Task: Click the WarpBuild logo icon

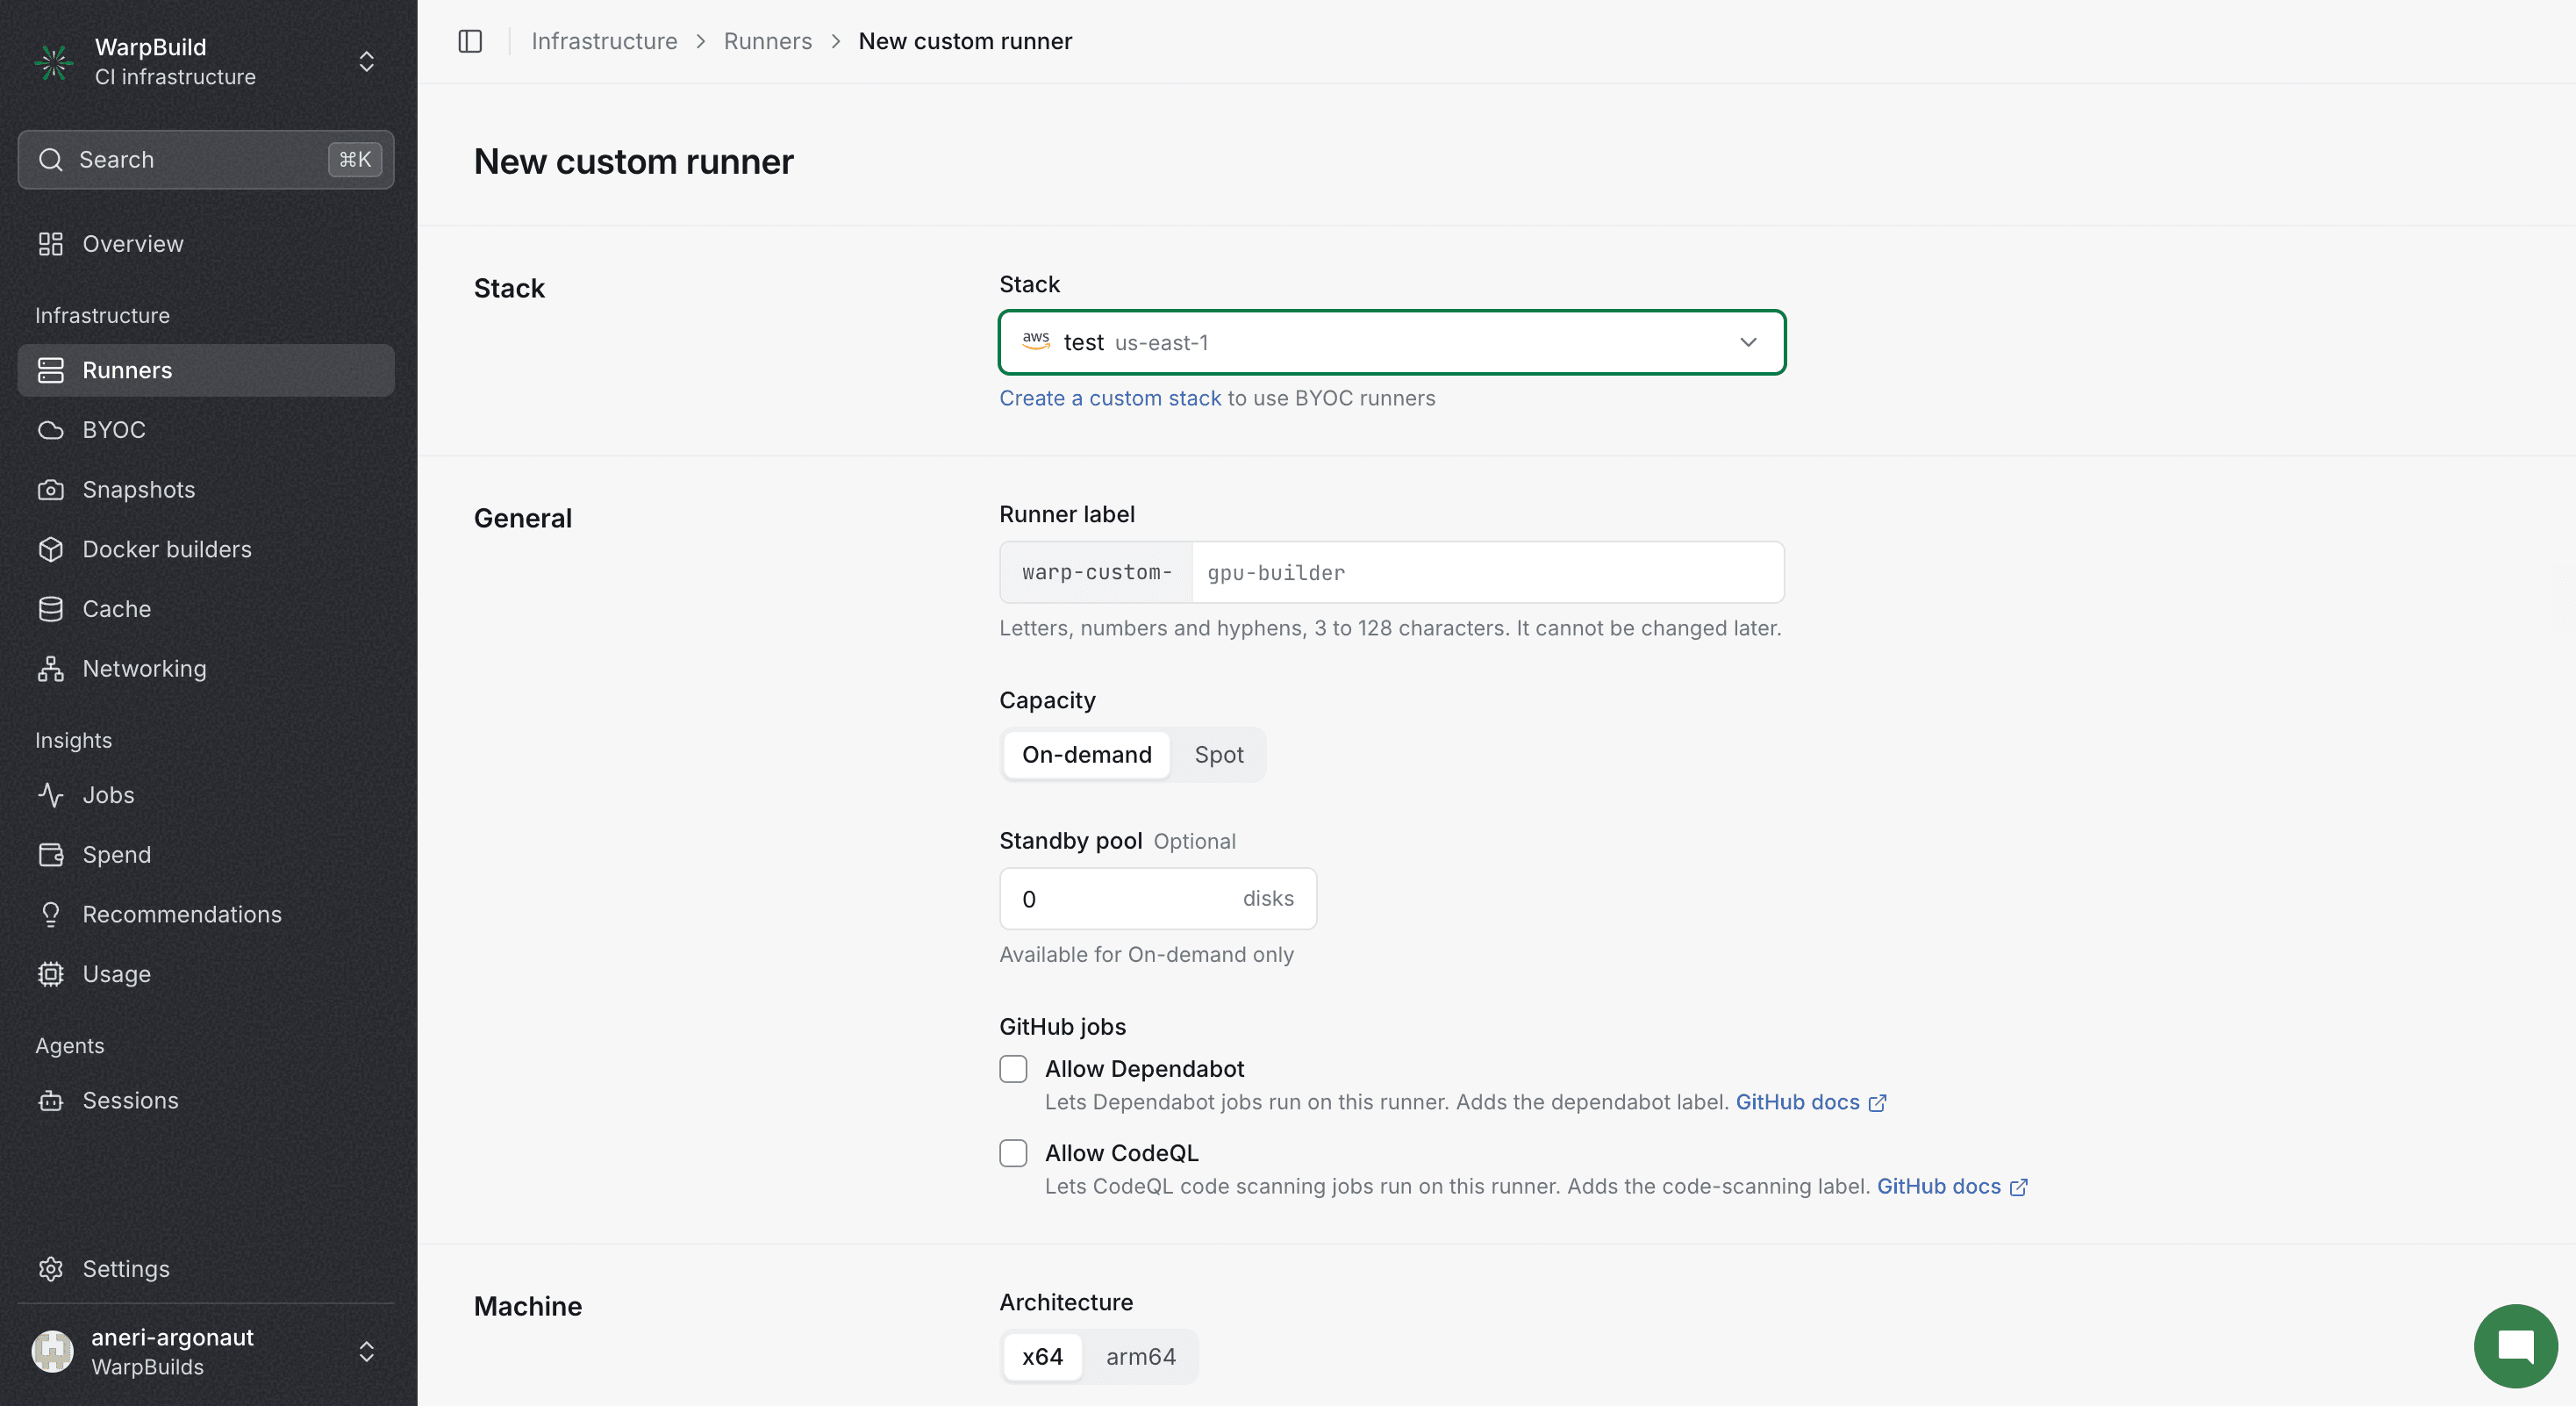Action: point(54,62)
